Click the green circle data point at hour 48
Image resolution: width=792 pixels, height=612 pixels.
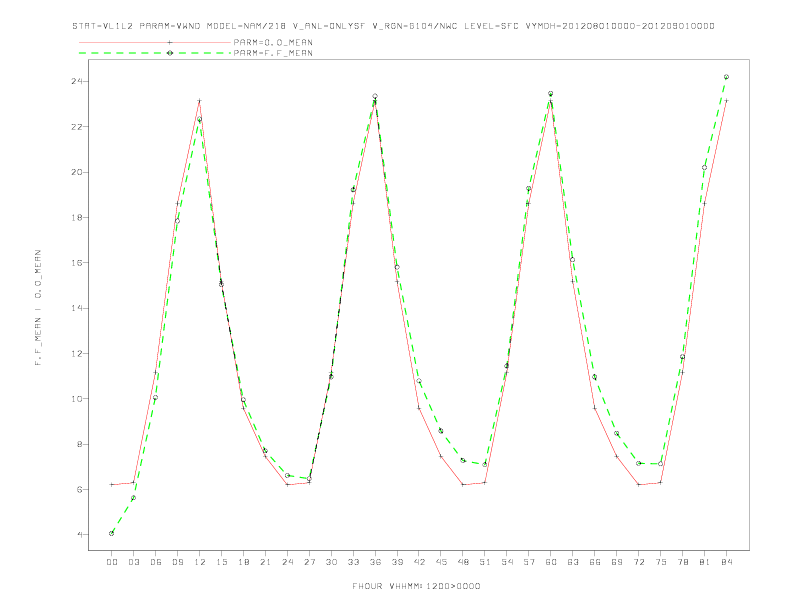pyautogui.click(x=463, y=461)
